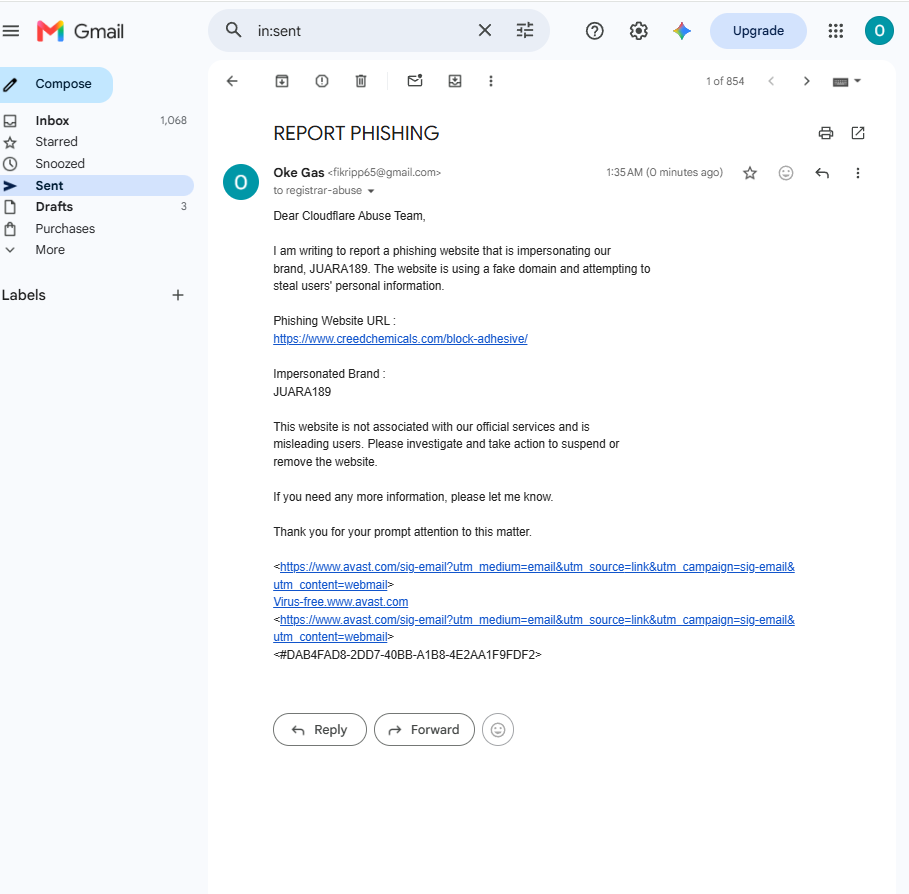Archive this email
This screenshot has width=909, height=894.
(x=282, y=81)
